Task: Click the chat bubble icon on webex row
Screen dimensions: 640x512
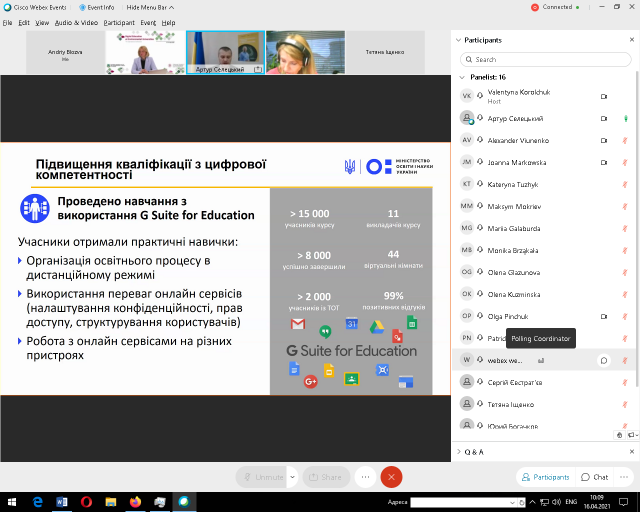Action: coord(604,361)
